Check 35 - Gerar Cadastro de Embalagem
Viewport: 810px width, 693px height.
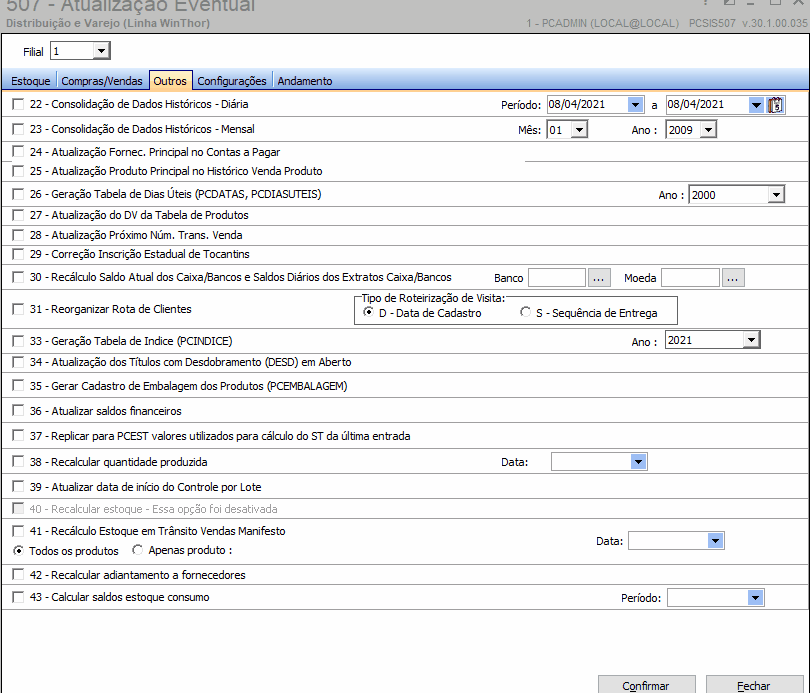[x=18, y=385]
